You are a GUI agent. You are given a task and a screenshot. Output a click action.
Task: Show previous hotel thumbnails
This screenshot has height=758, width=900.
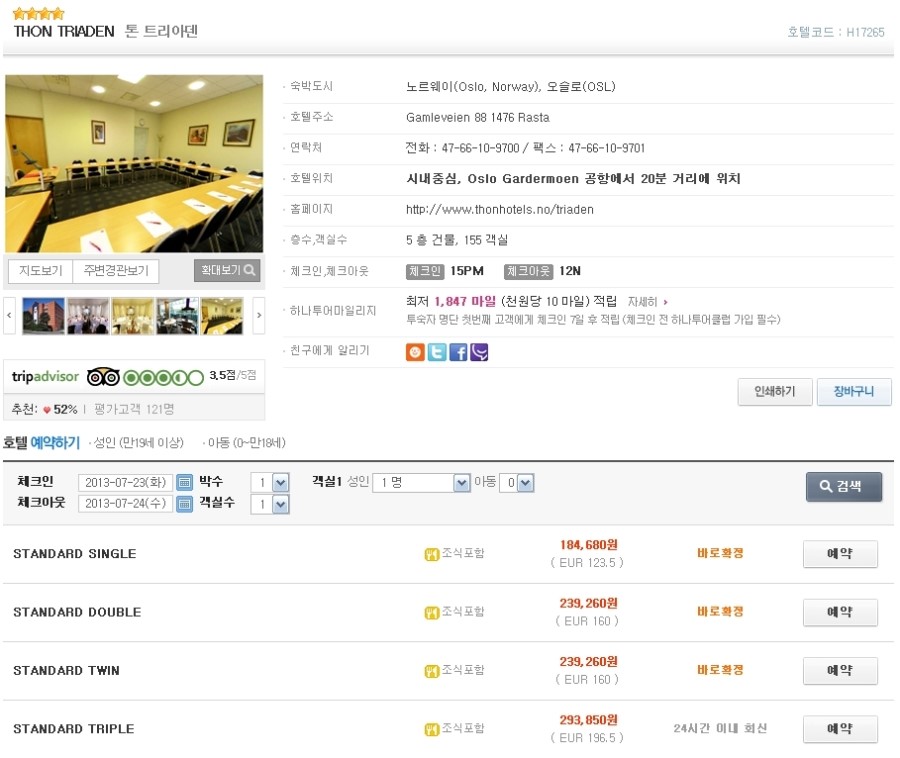click(x=9, y=315)
